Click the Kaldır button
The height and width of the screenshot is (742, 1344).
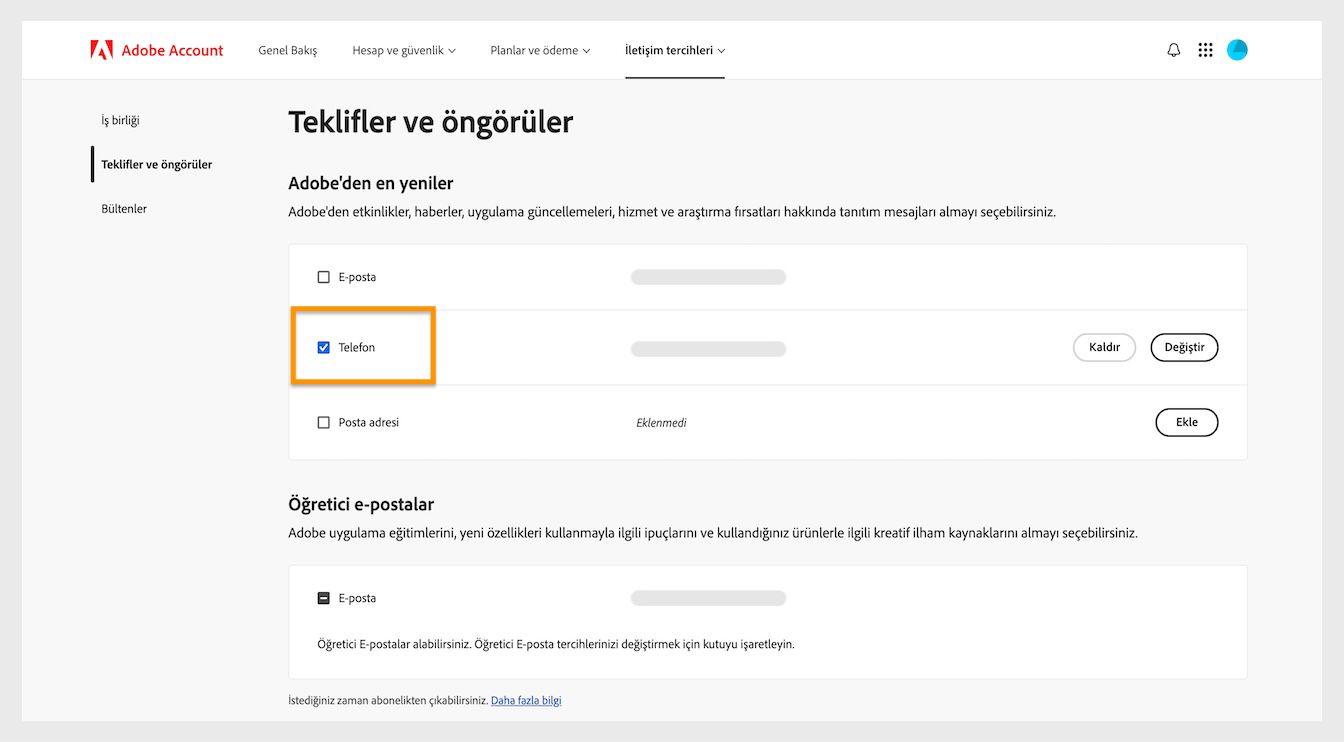click(1104, 347)
